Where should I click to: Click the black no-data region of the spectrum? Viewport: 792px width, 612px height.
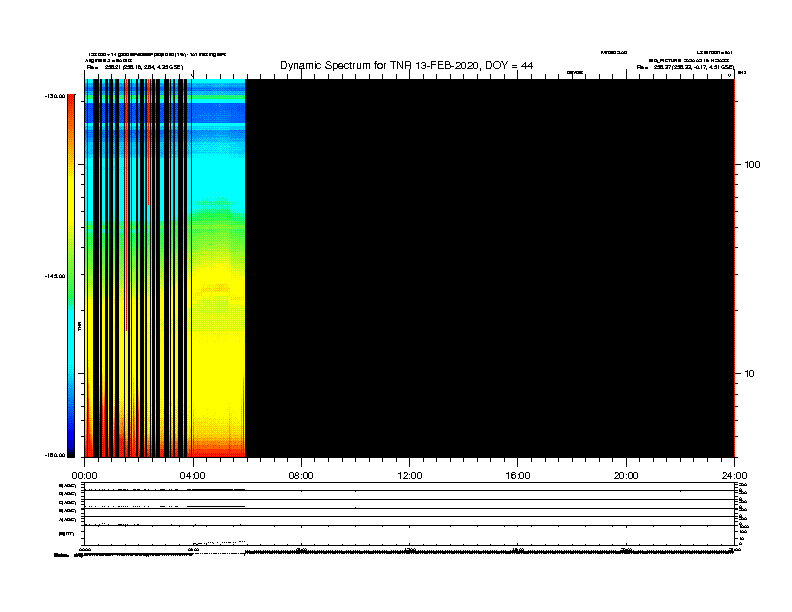point(489,268)
